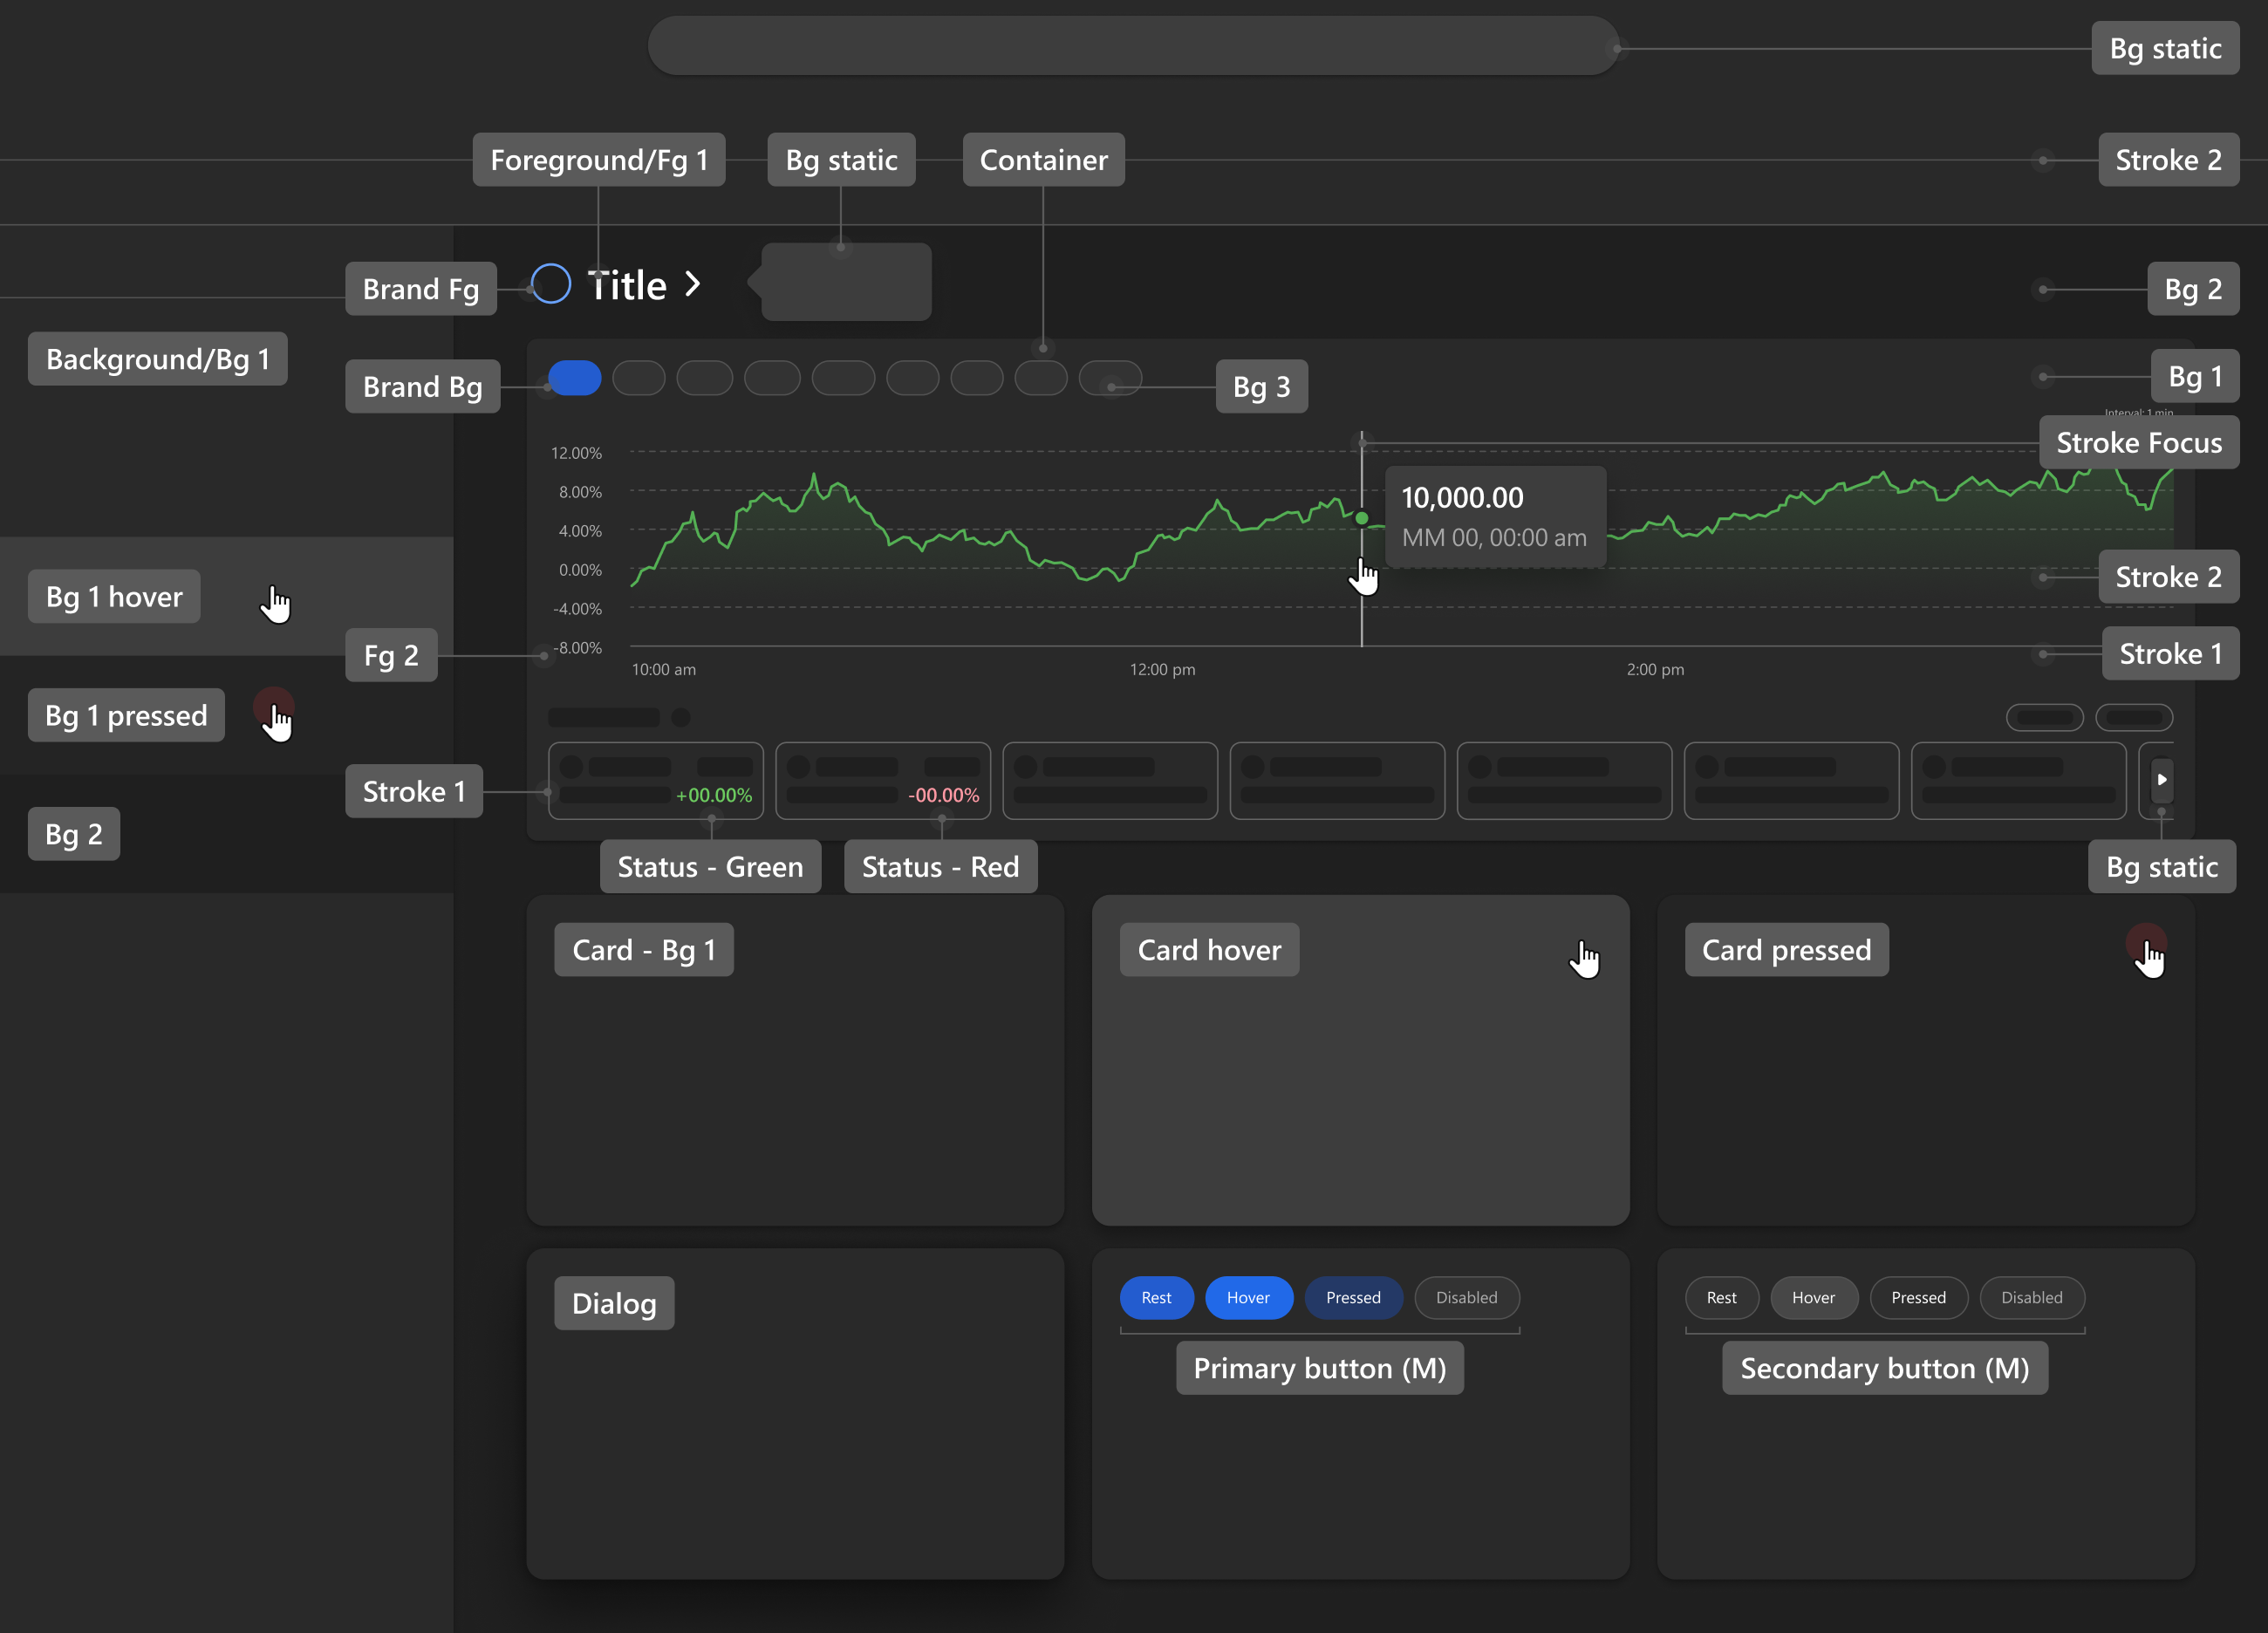Click the 'Title' heading text

(x=627, y=286)
